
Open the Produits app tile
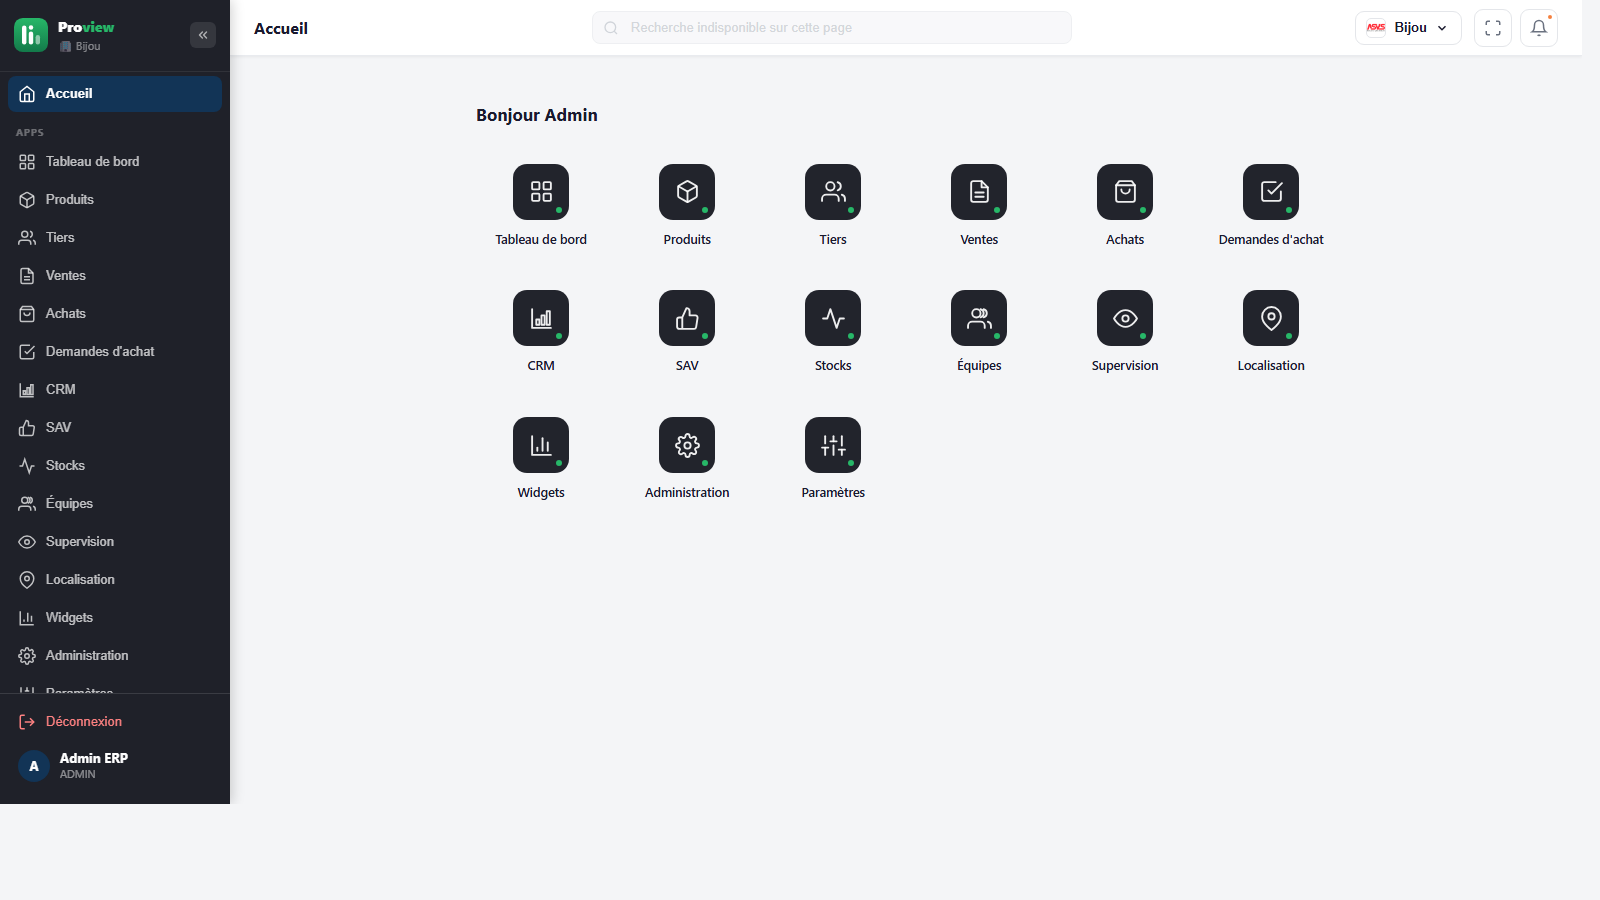(x=687, y=192)
